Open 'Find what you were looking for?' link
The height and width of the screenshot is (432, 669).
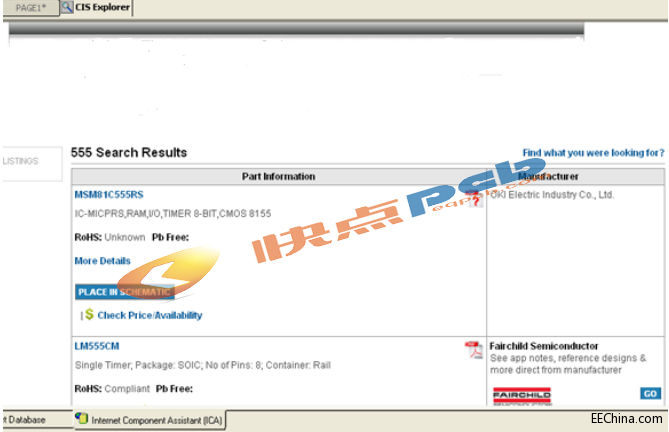593,153
